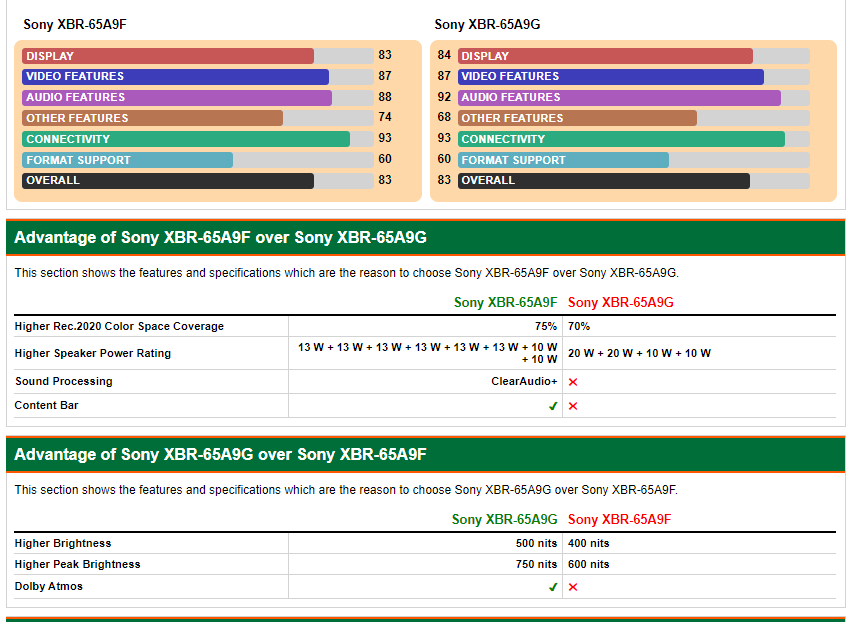The height and width of the screenshot is (622, 852).
Task: Click the '600 nits' peak brightness value
Action: tap(588, 564)
